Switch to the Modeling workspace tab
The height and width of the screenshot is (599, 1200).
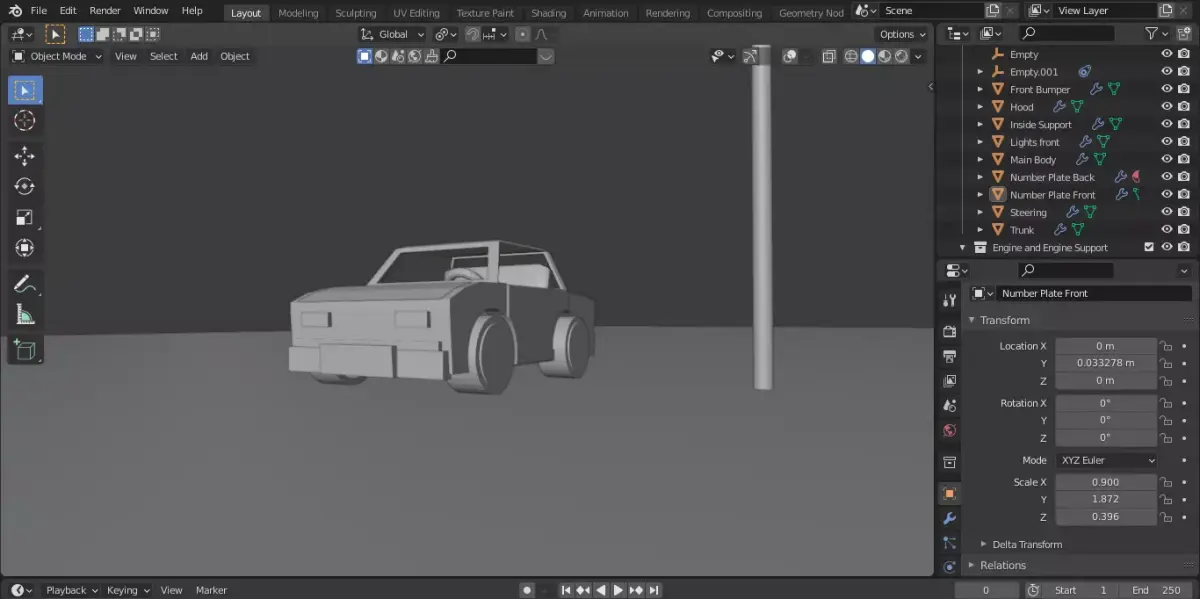click(298, 13)
